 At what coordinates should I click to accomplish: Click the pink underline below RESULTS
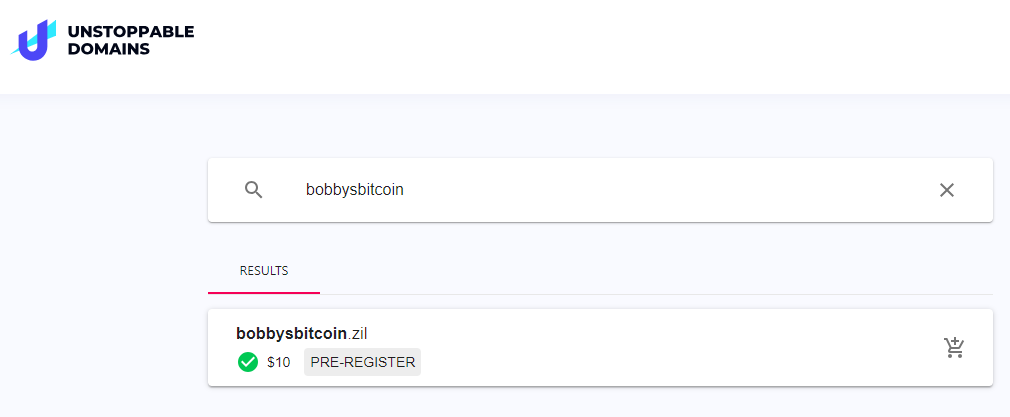point(264,293)
